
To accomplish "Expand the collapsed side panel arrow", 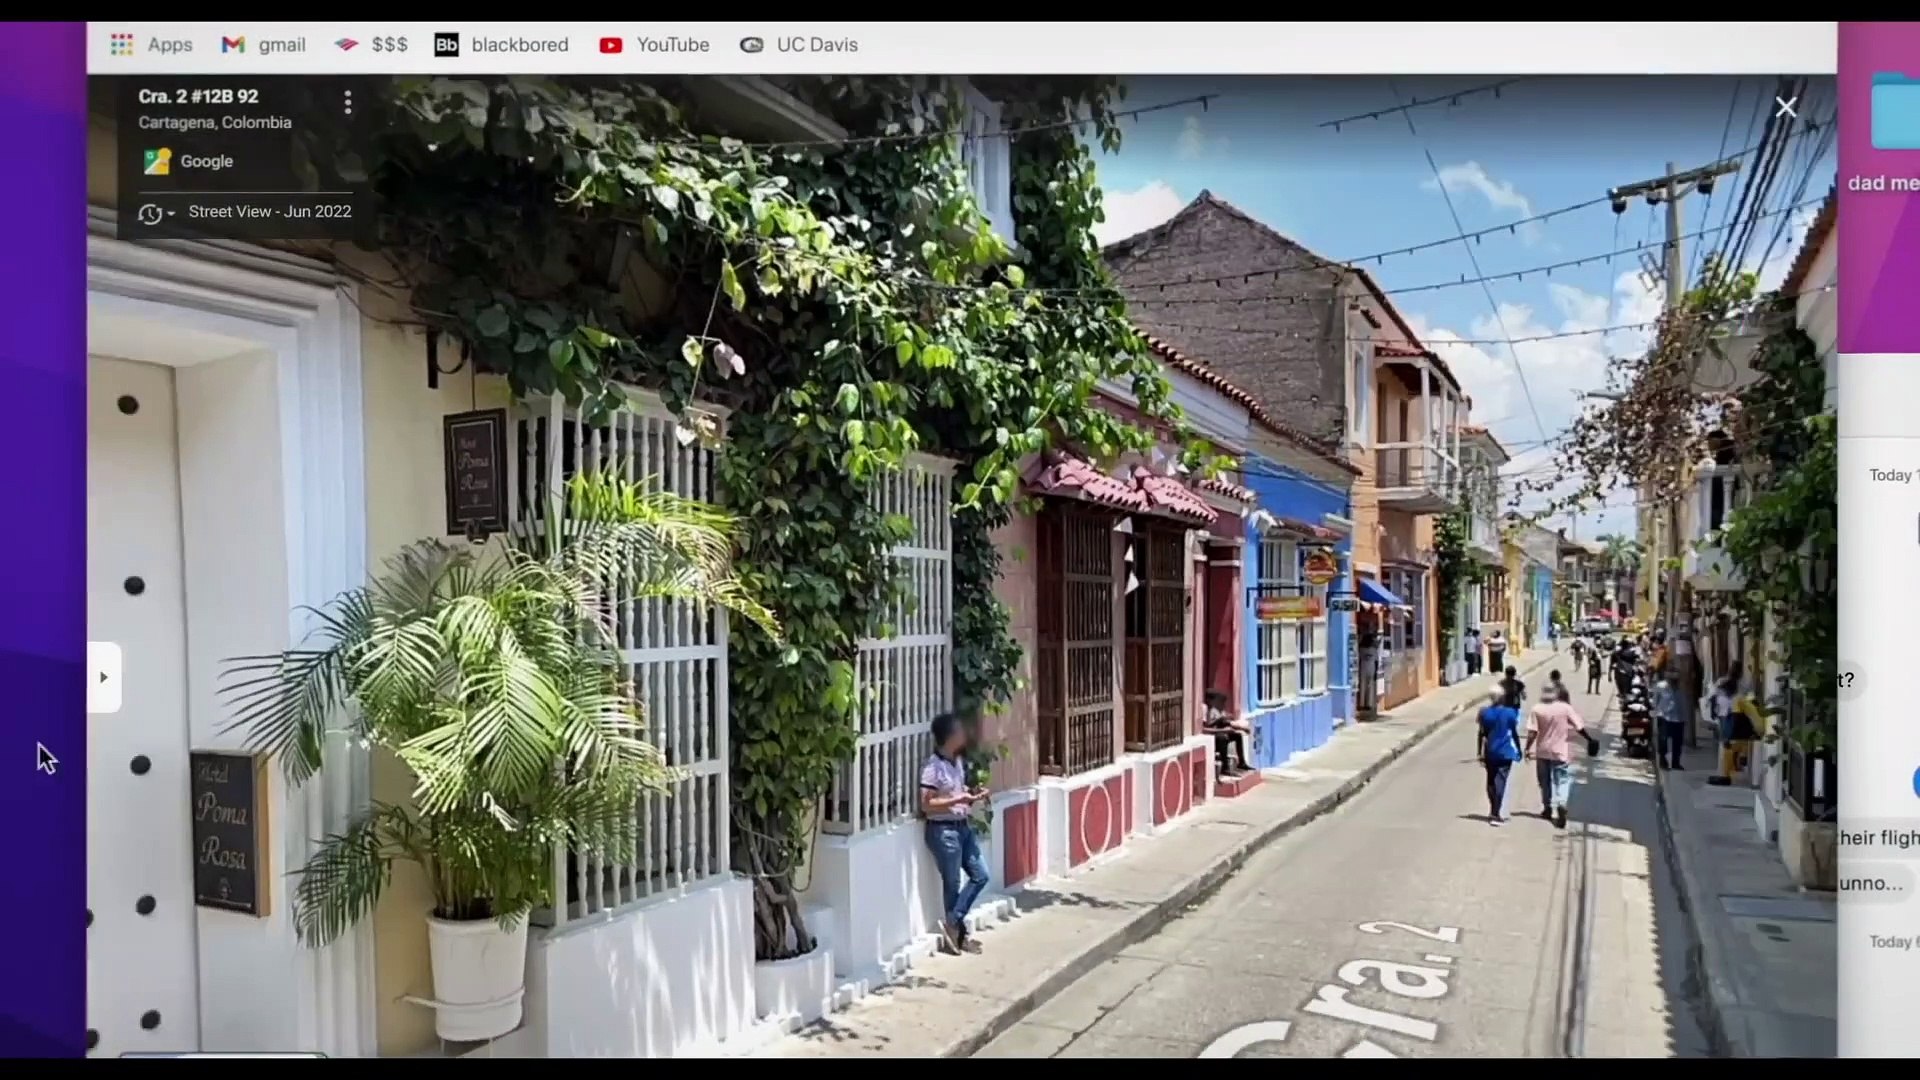I will [104, 677].
